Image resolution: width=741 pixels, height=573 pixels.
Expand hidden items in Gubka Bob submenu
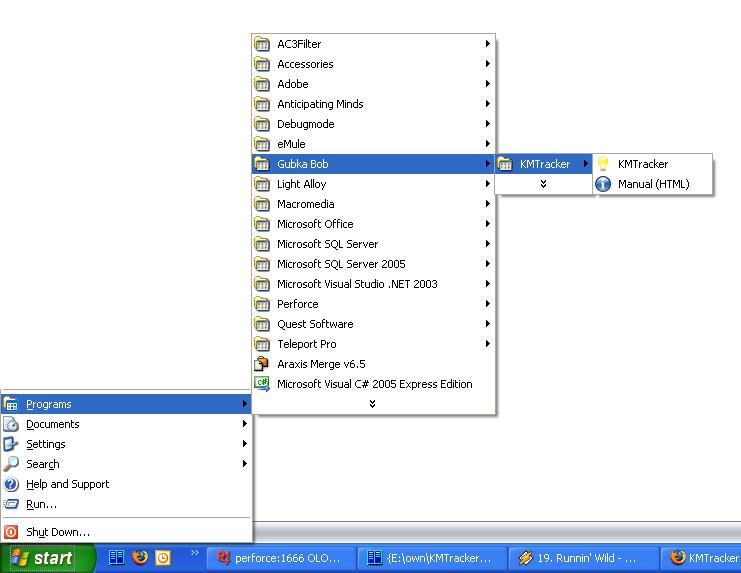tap(543, 184)
